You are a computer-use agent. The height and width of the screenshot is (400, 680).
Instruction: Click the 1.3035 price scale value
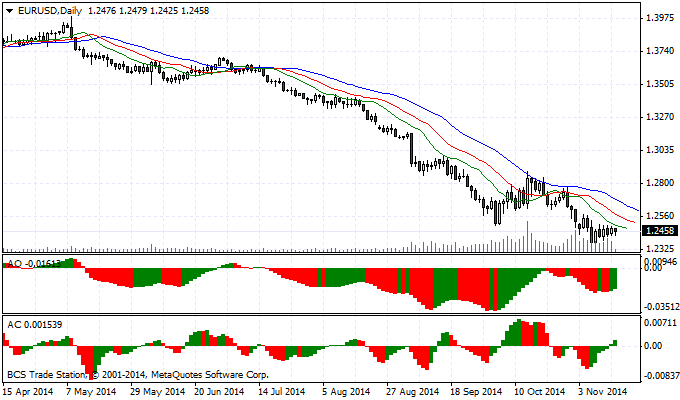coord(660,150)
